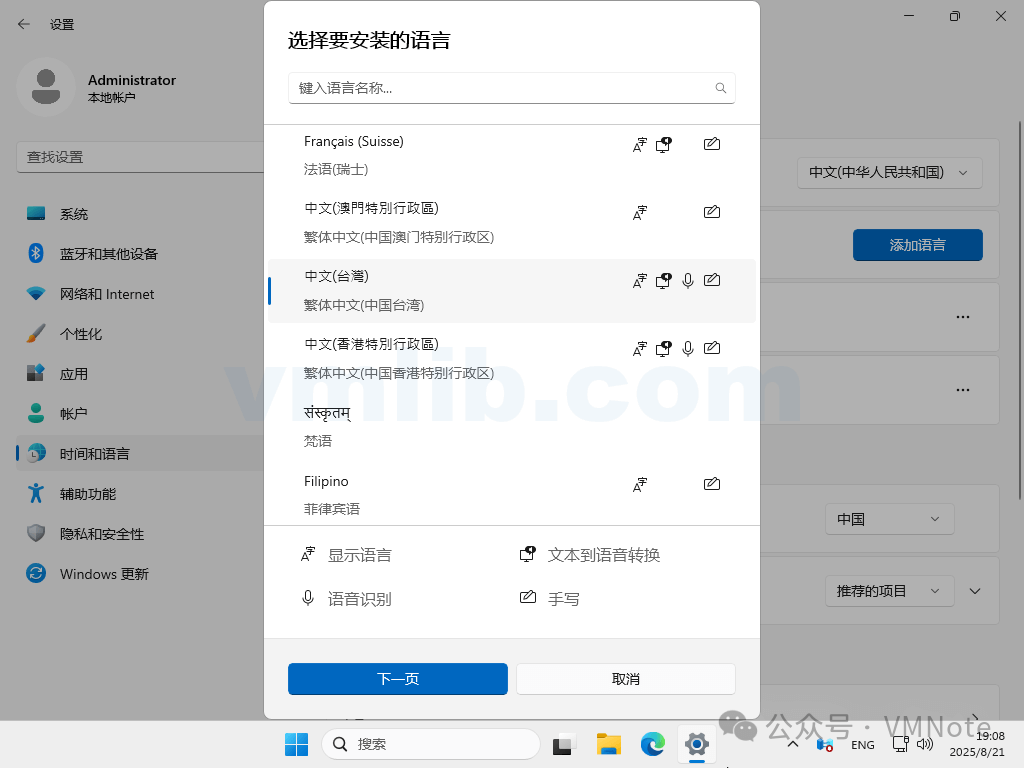Open File Explorer from the taskbar
Screen dimensions: 1024x768
point(609,744)
